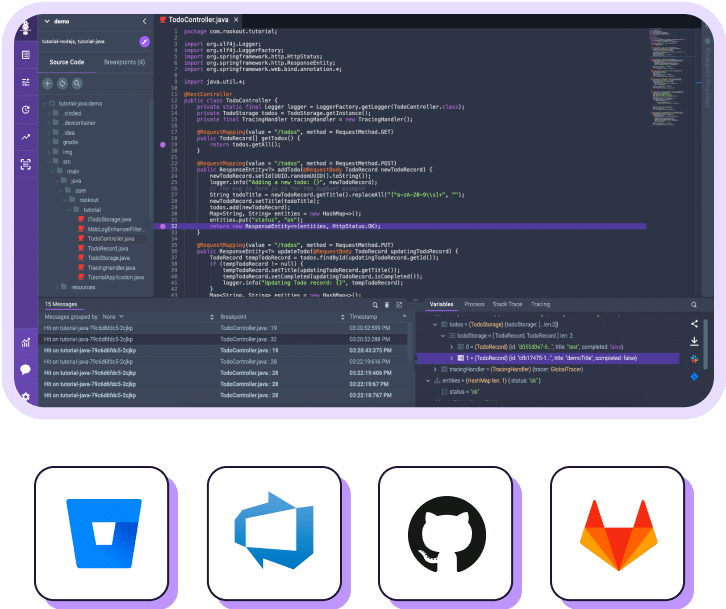
Task: Click the Azure DevOps logo card
Action: point(274,534)
